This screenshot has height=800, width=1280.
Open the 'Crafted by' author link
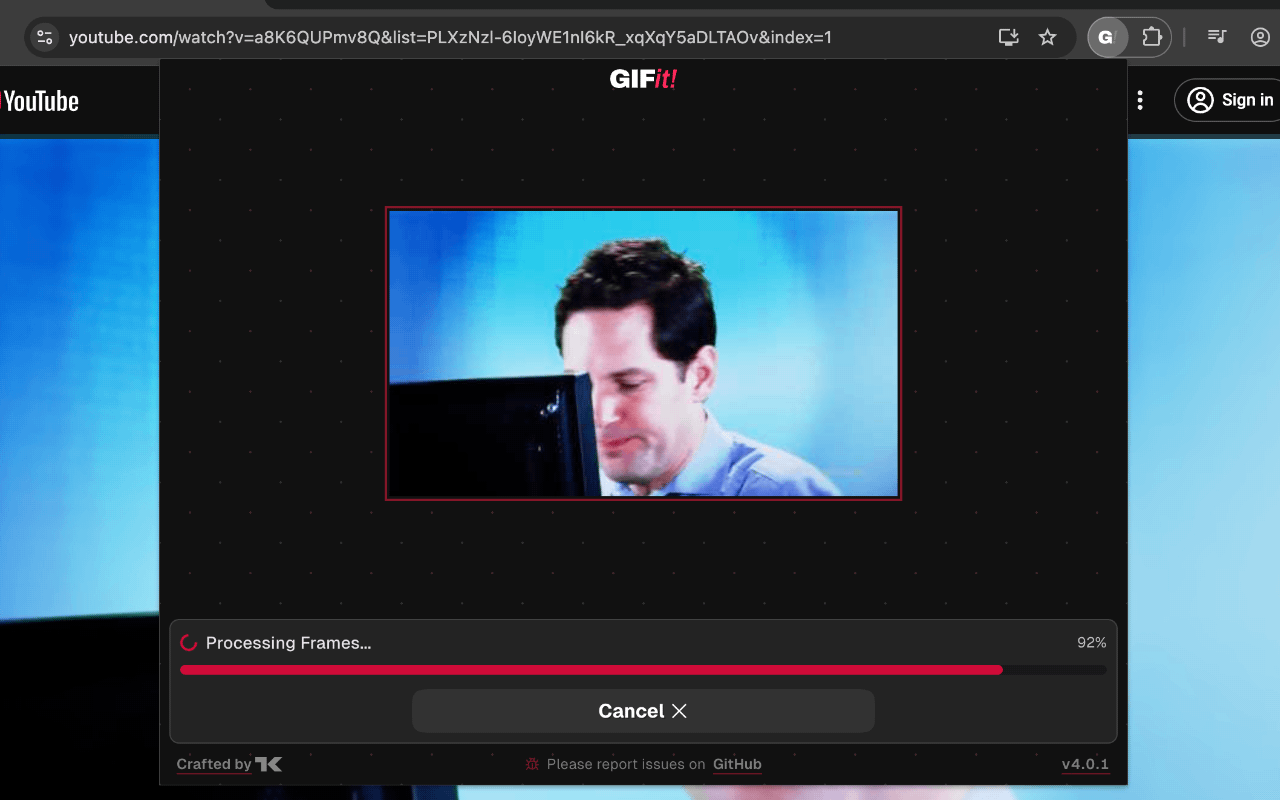click(x=229, y=765)
